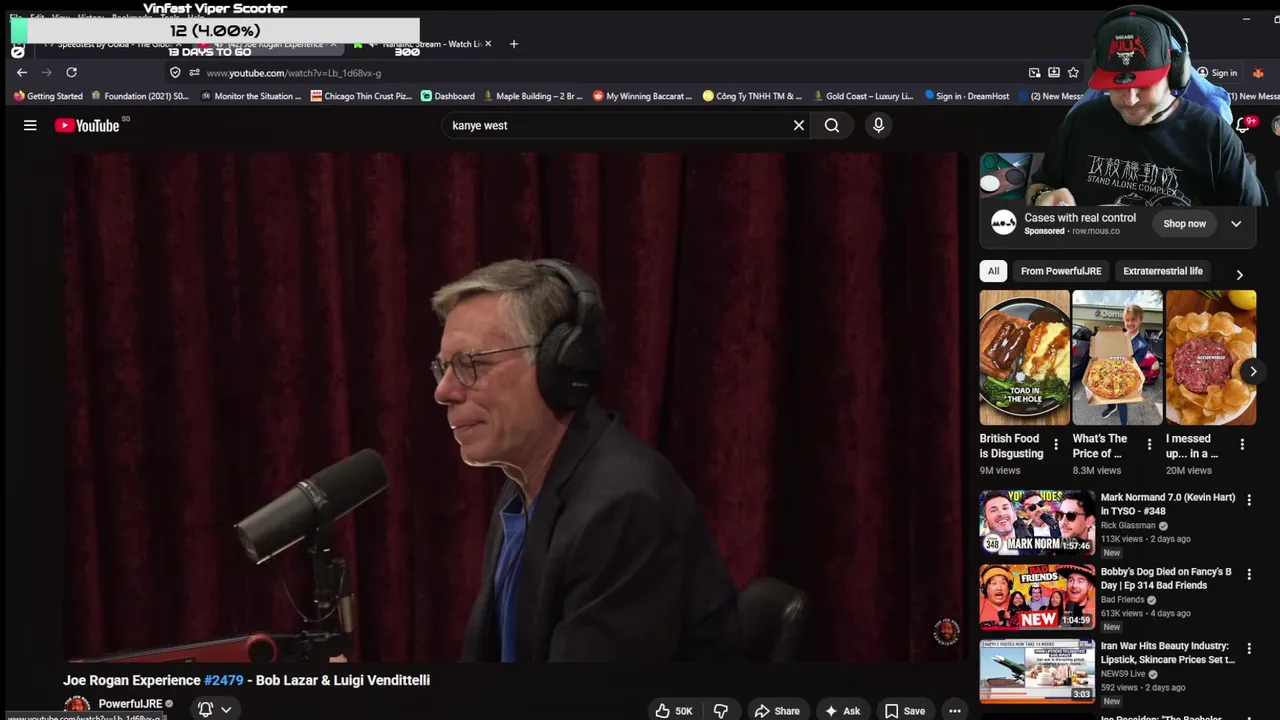Open Monitor the Situation bookmark

(250, 96)
